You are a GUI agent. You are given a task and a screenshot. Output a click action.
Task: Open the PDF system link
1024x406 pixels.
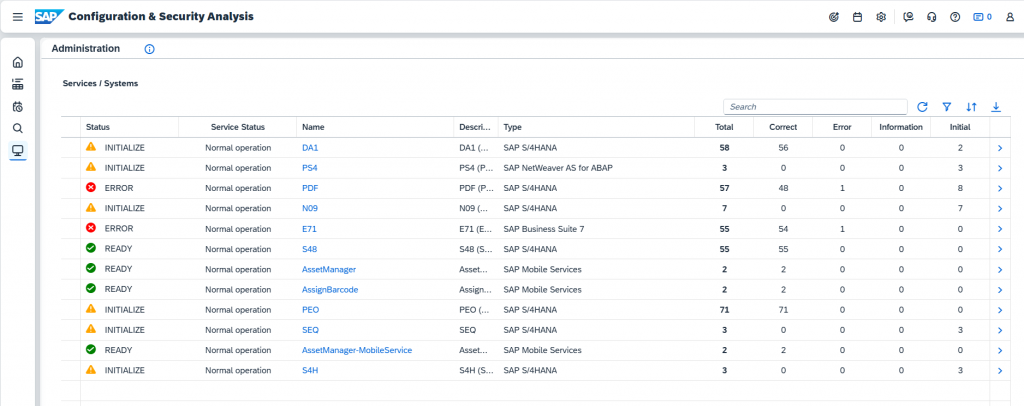coord(310,189)
